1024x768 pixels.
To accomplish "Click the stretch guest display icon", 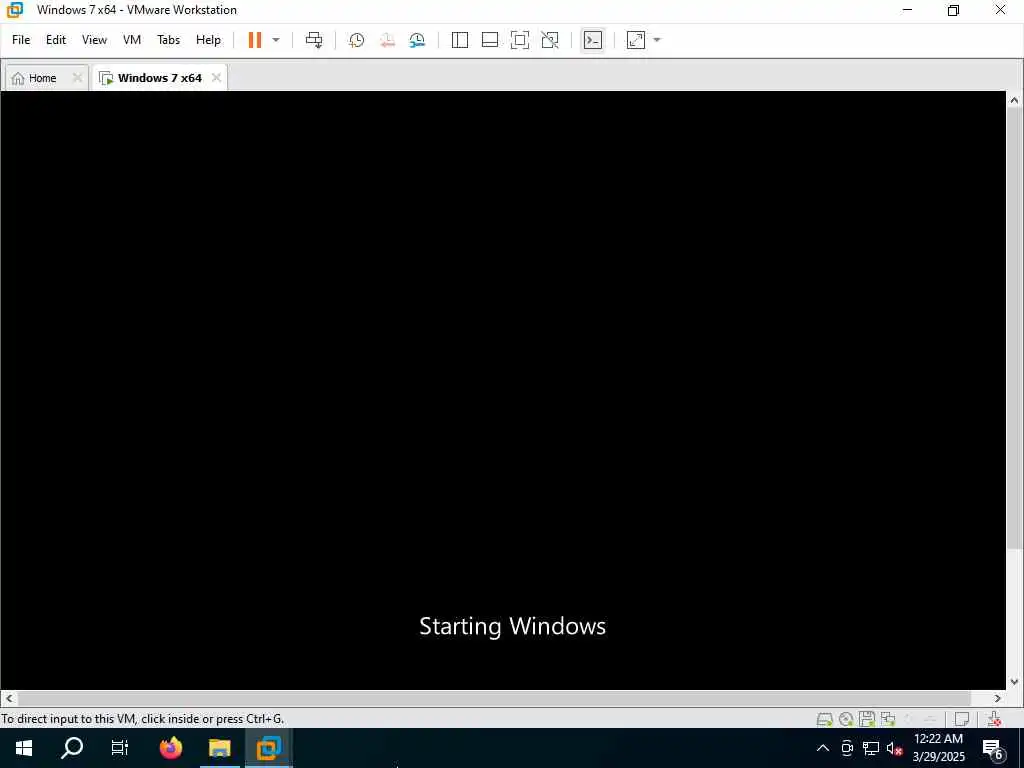I will [635, 40].
